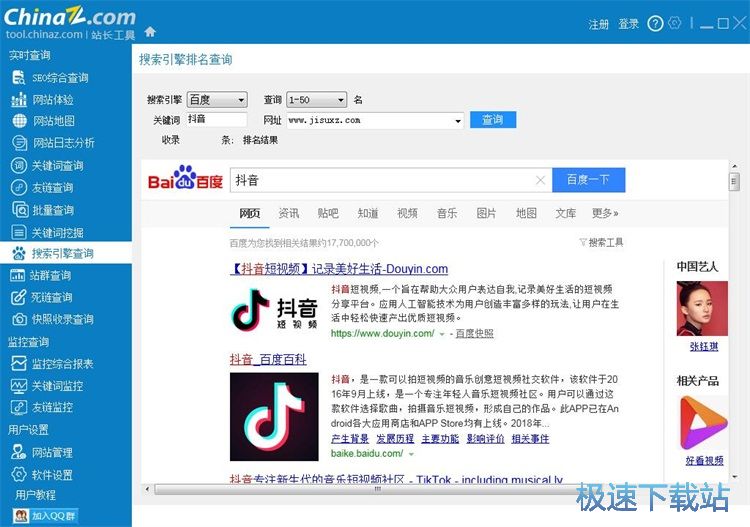
Task: Click the 网站日志分析 icon
Action: tap(19, 143)
